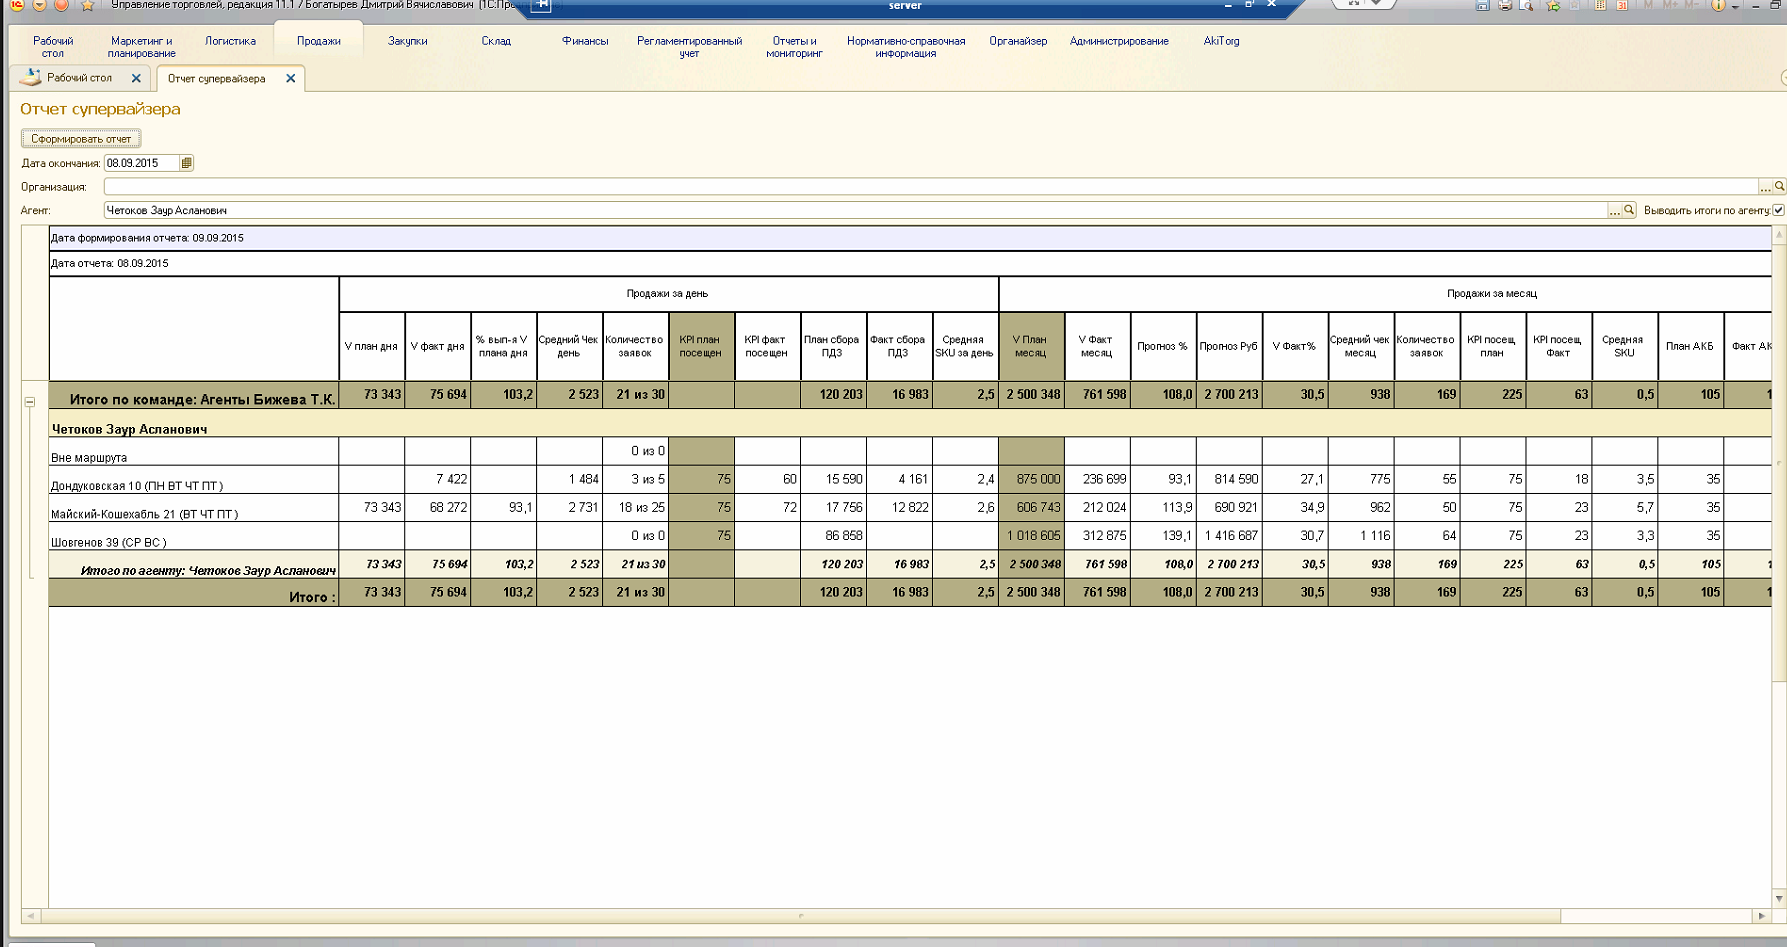This screenshot has width=1787, height=947.
Task: Click the 1C main menu logo icon
Action: pyautogui.click(x=17, y=5)
